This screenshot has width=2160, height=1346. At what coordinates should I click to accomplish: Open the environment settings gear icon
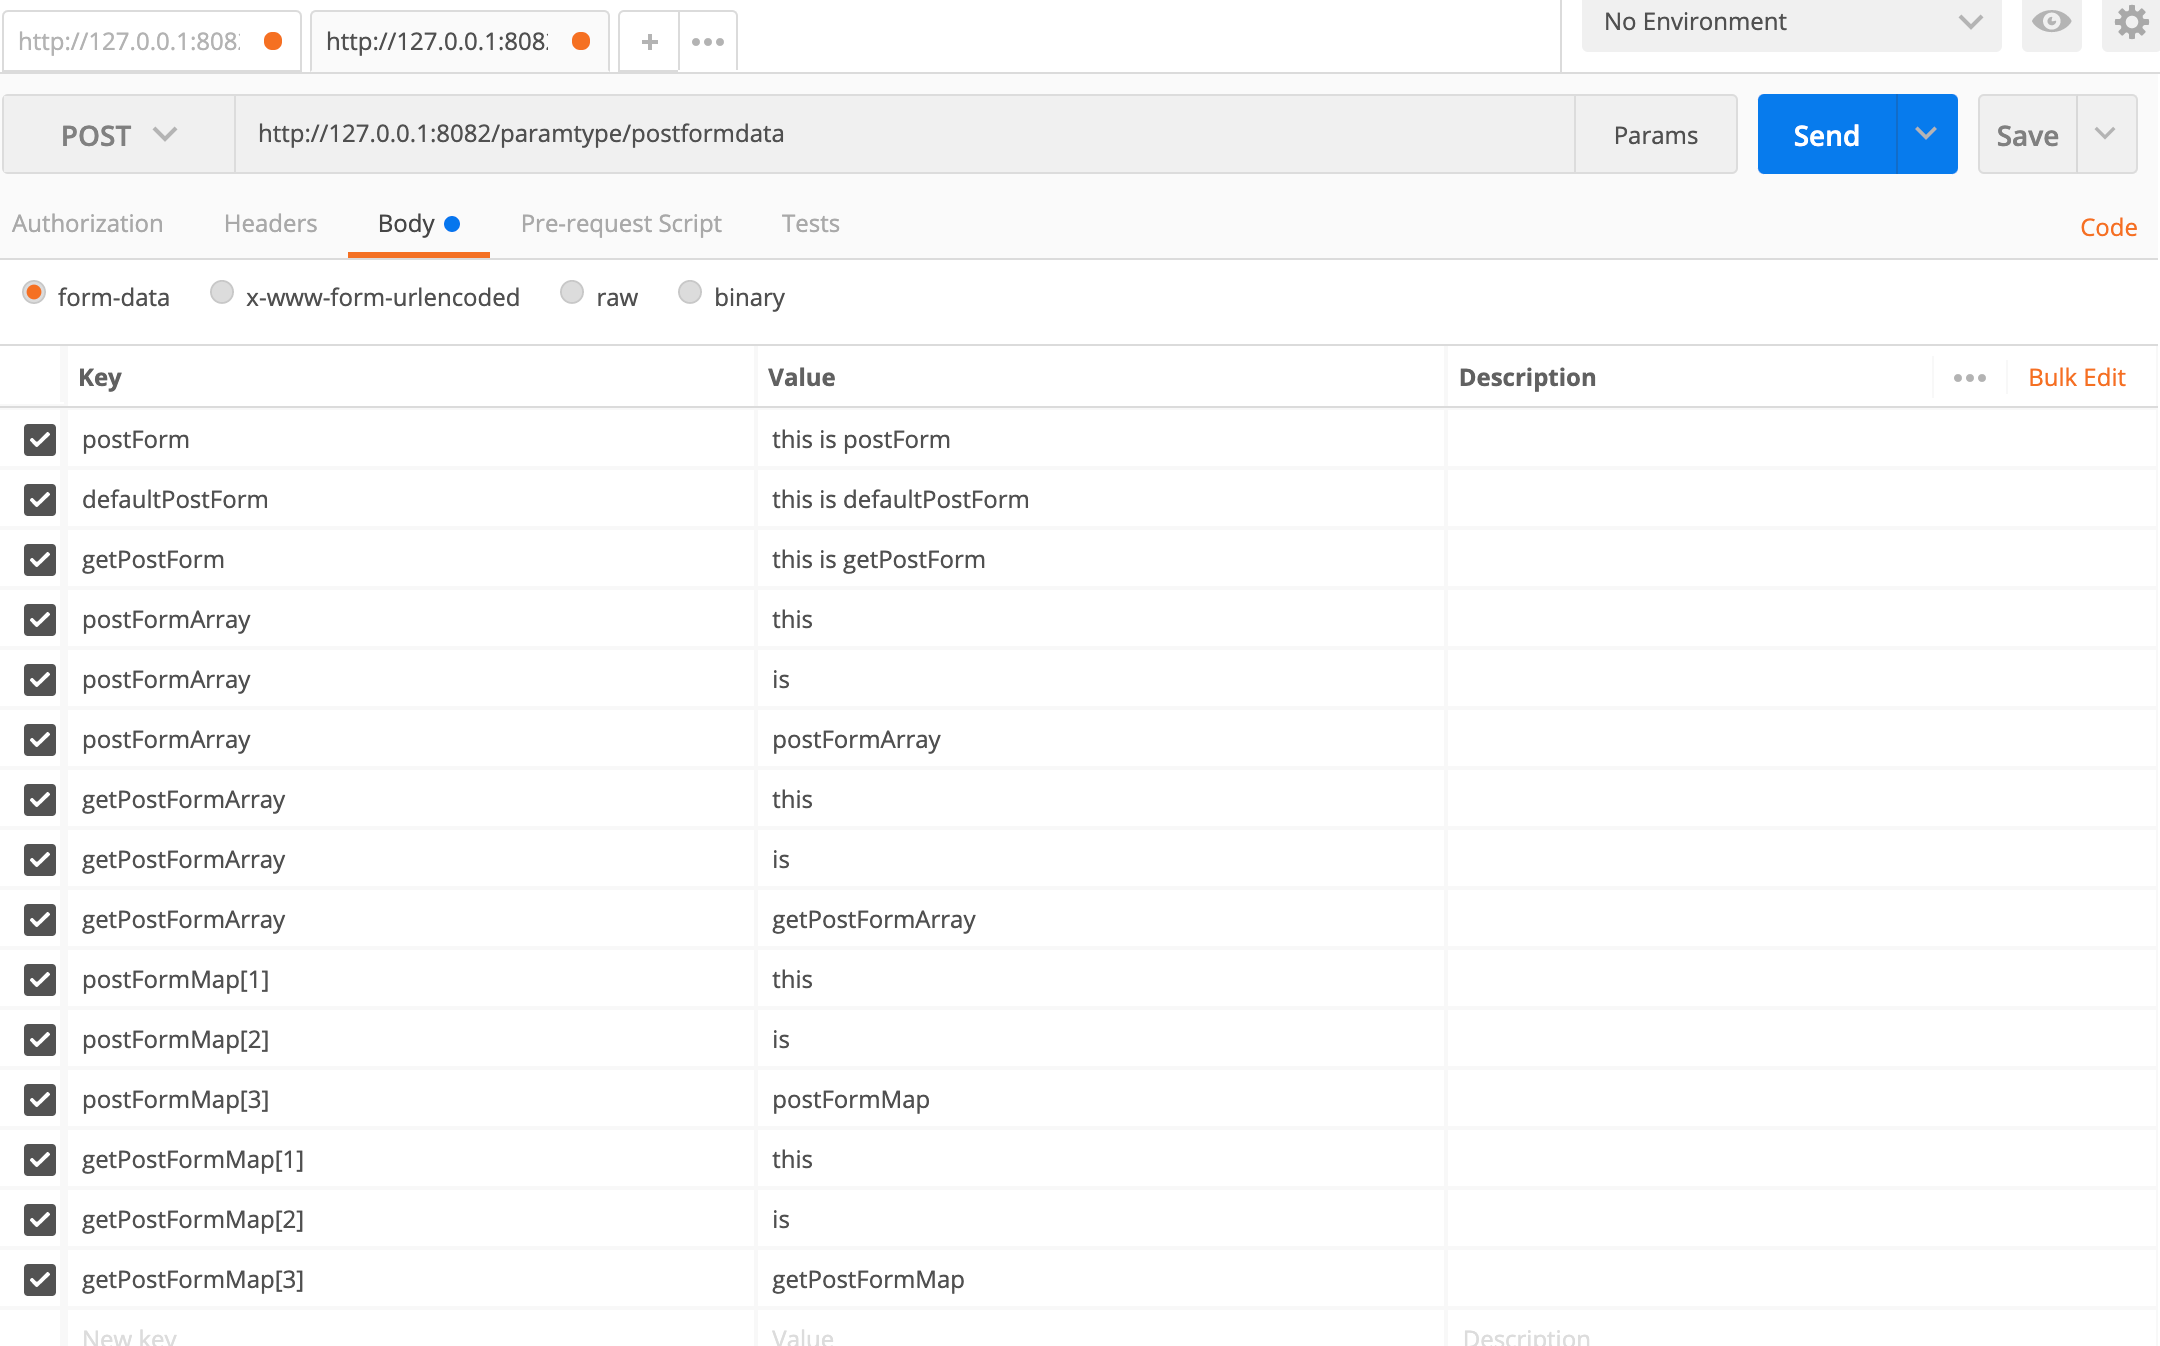coord(2131,22)
